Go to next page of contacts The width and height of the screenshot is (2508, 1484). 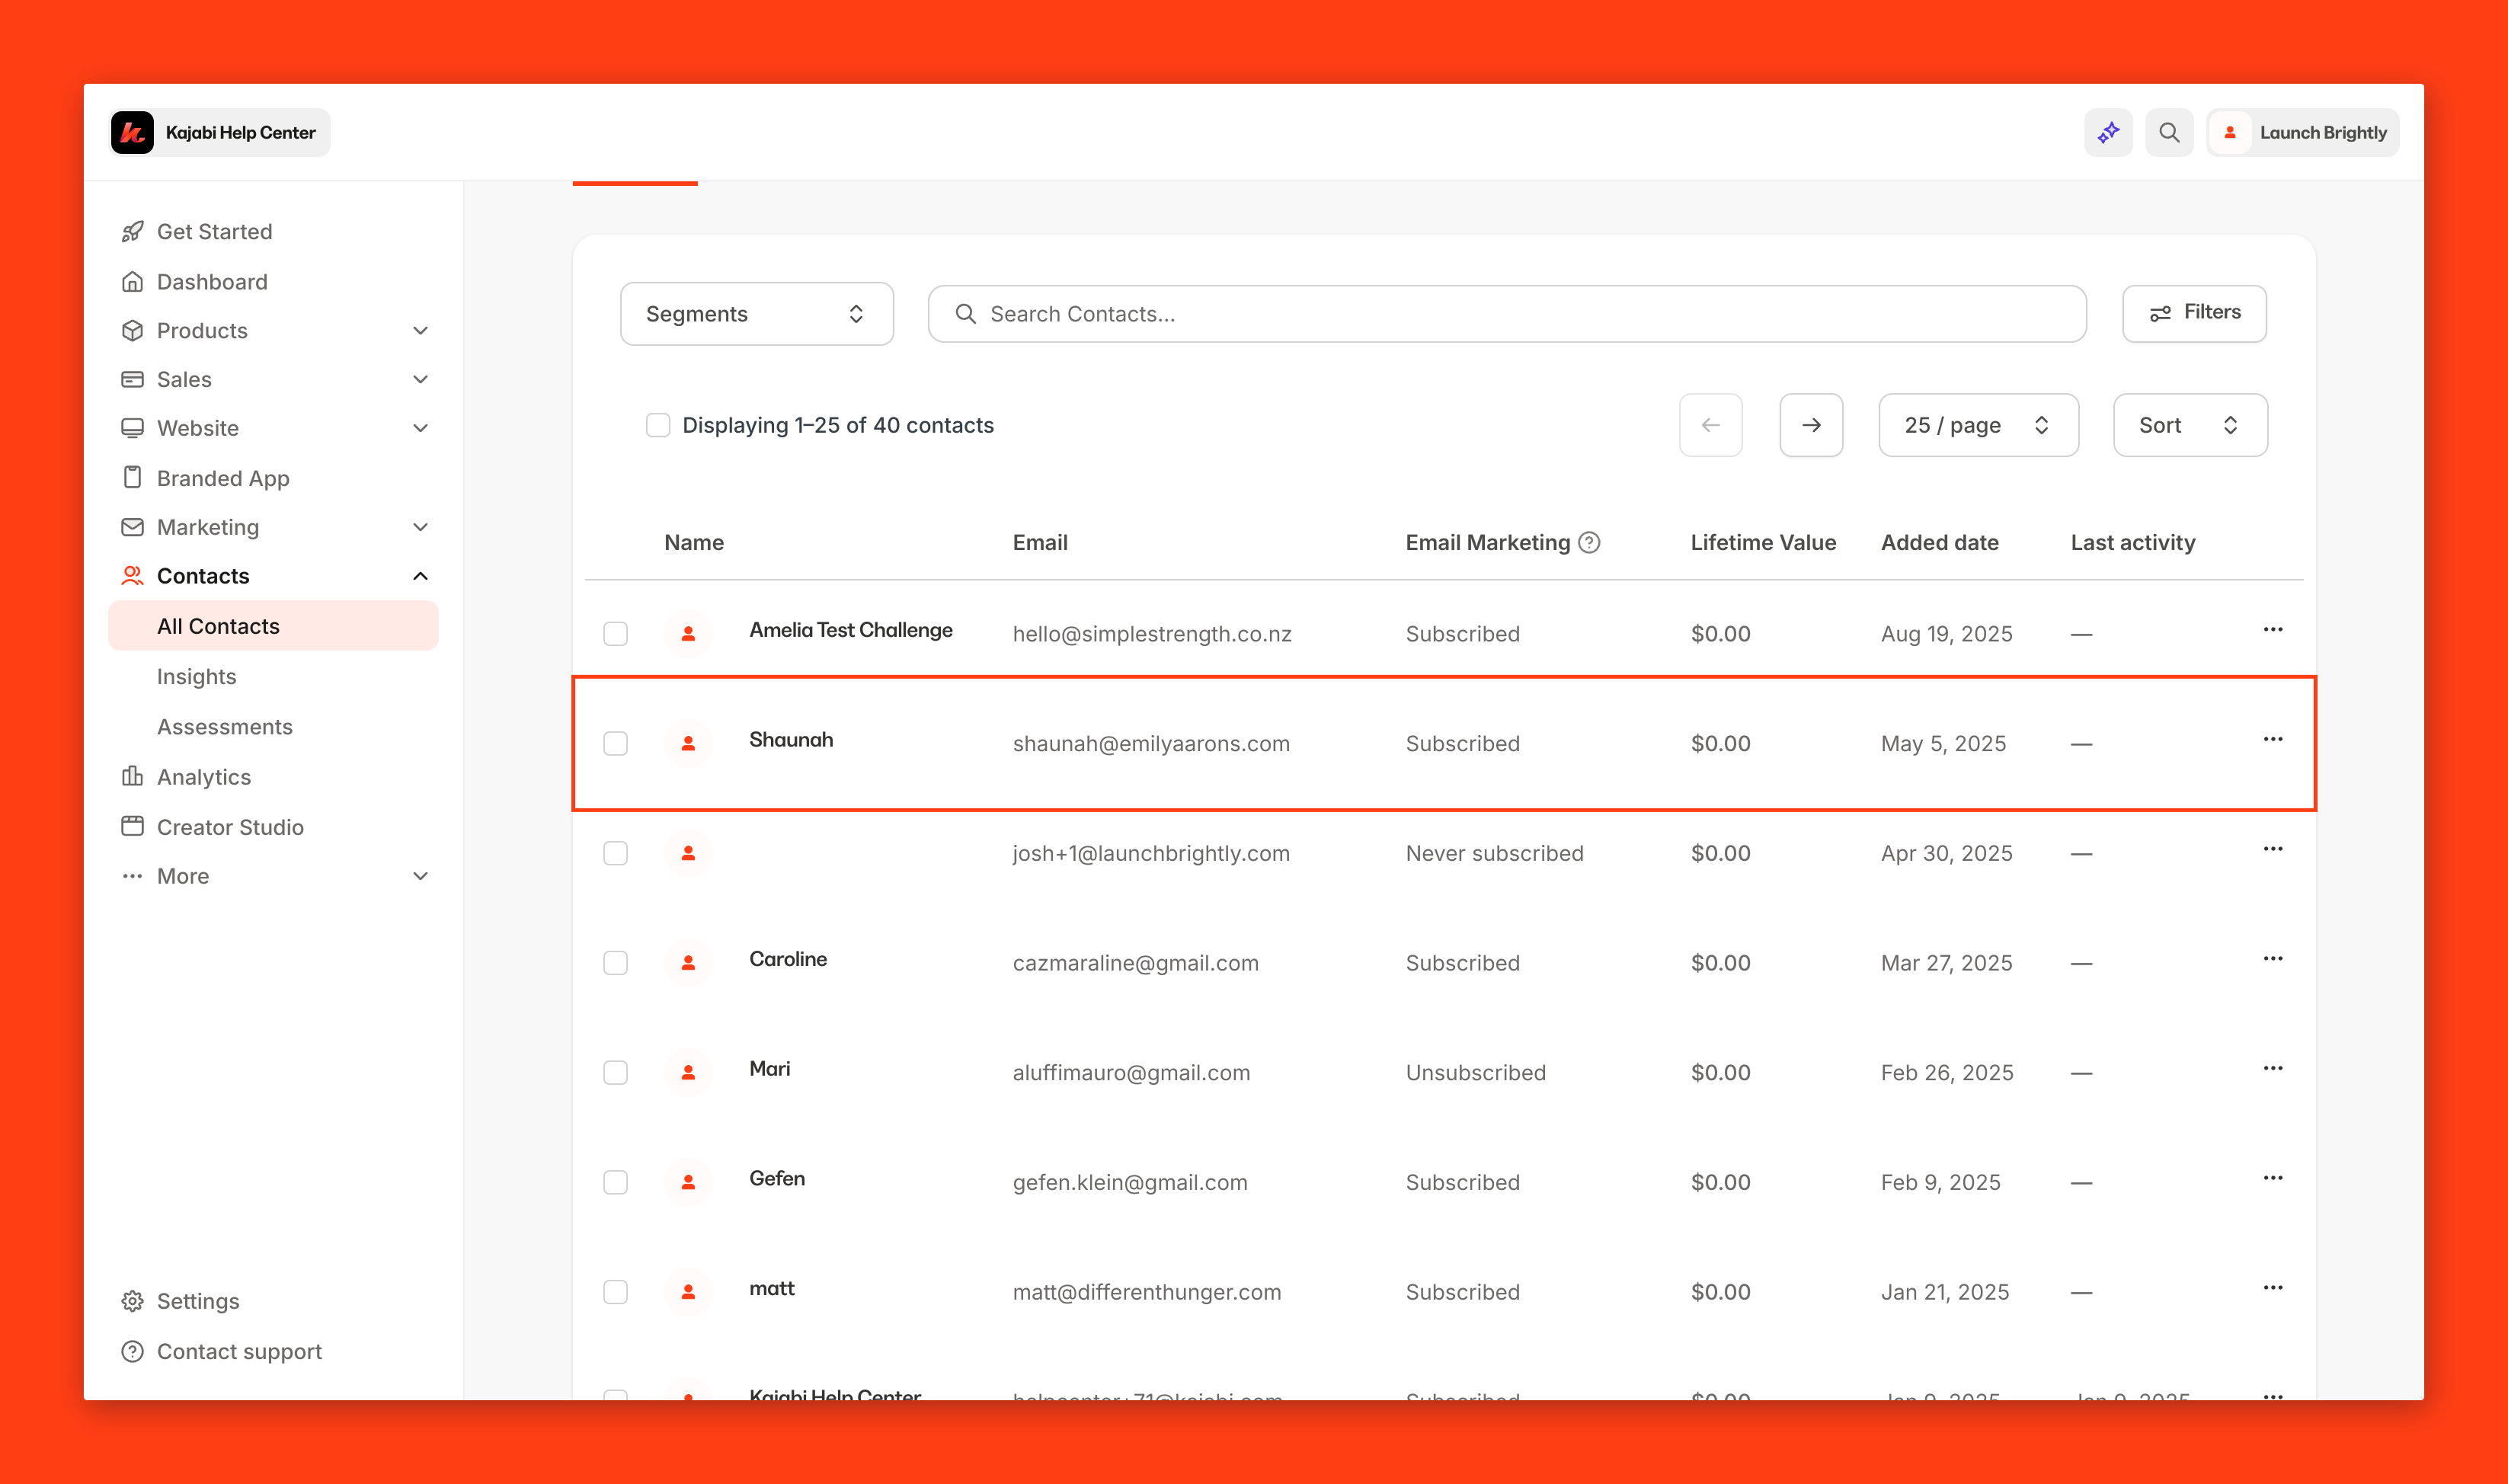[1810, 425]
